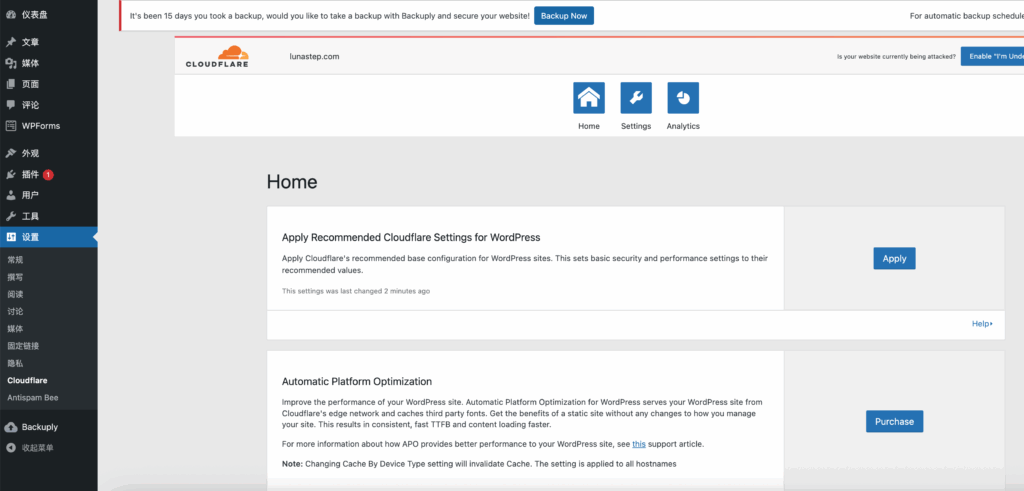1024x491 pixels.
Task: Click the WPForms icon in sidebar
Action: point(10,126)
